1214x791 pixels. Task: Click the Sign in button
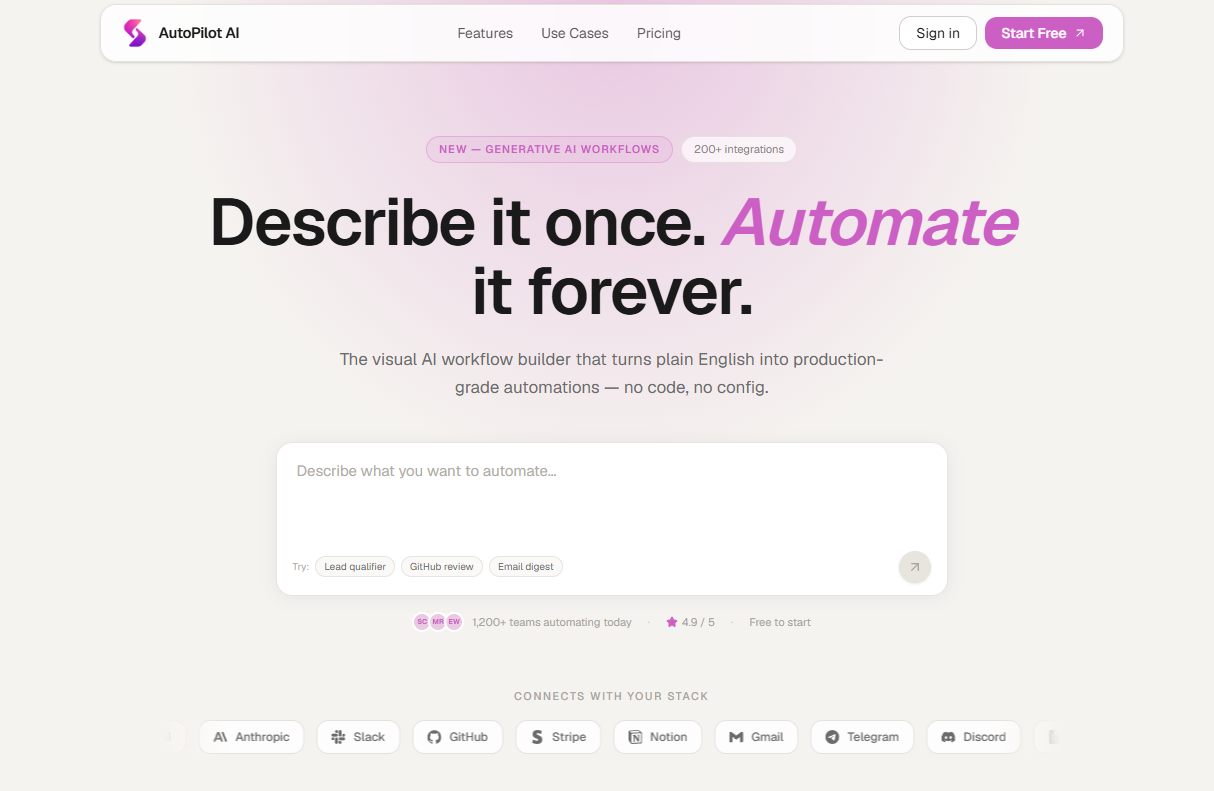pos(938,33)
